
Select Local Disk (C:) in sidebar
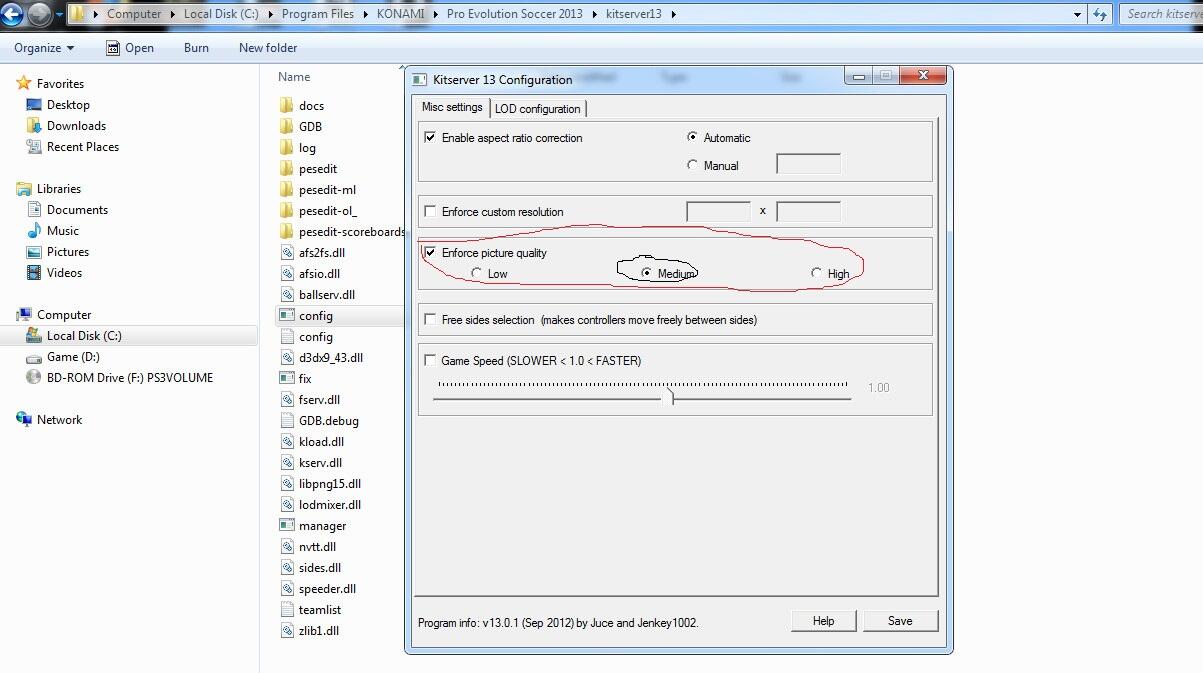(84, 336)
